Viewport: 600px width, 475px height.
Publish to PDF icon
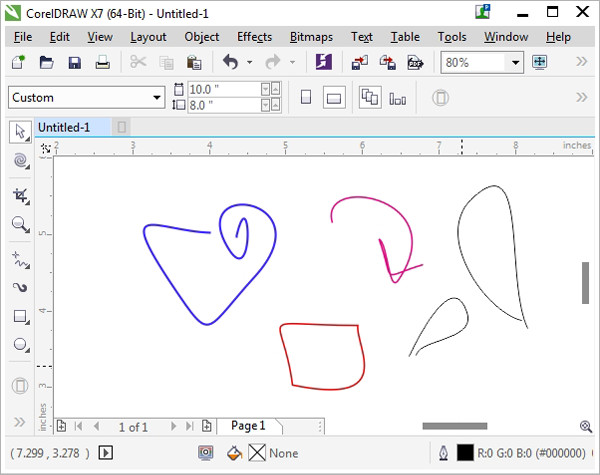[x=415, y=62]
